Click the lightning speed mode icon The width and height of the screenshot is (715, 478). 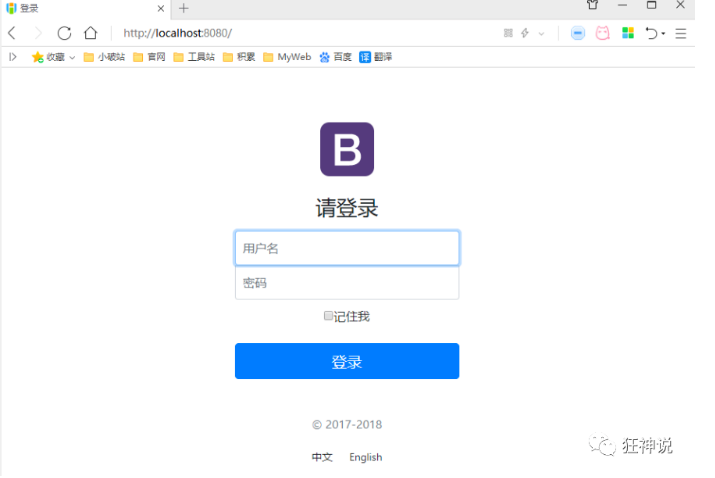tap(525, 33)
